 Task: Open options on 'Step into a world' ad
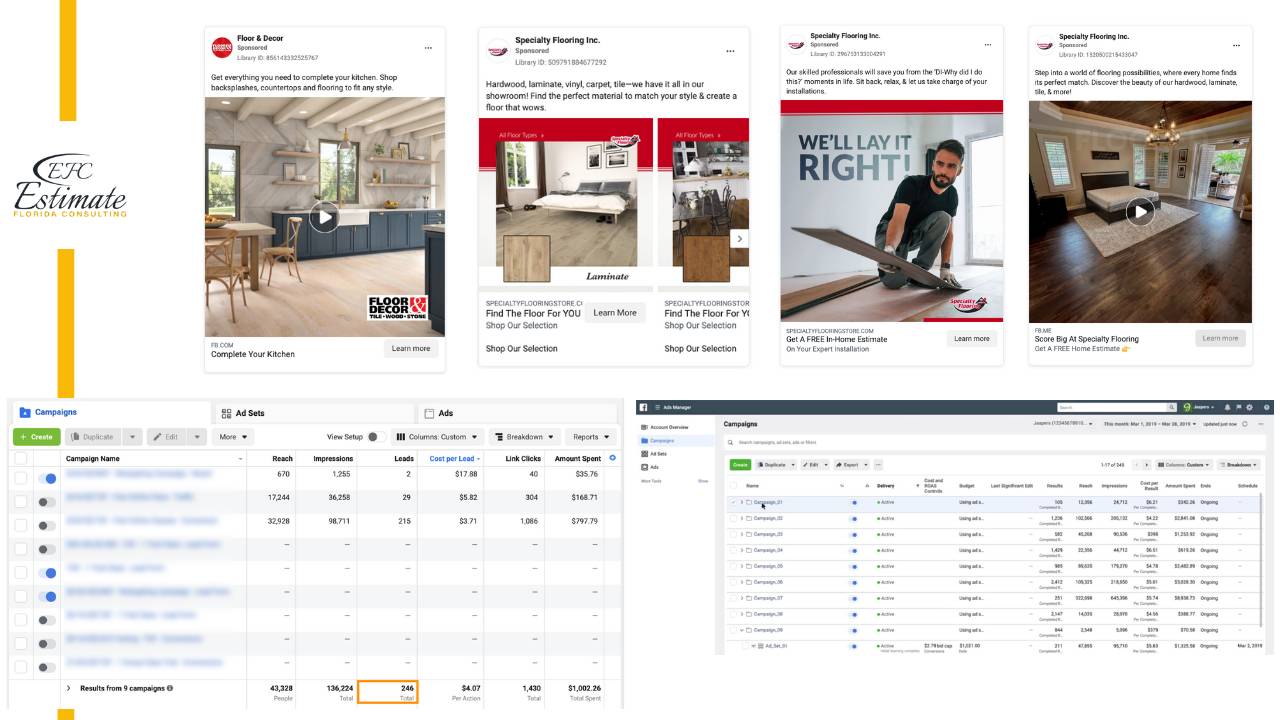(x=1236, y=45)
